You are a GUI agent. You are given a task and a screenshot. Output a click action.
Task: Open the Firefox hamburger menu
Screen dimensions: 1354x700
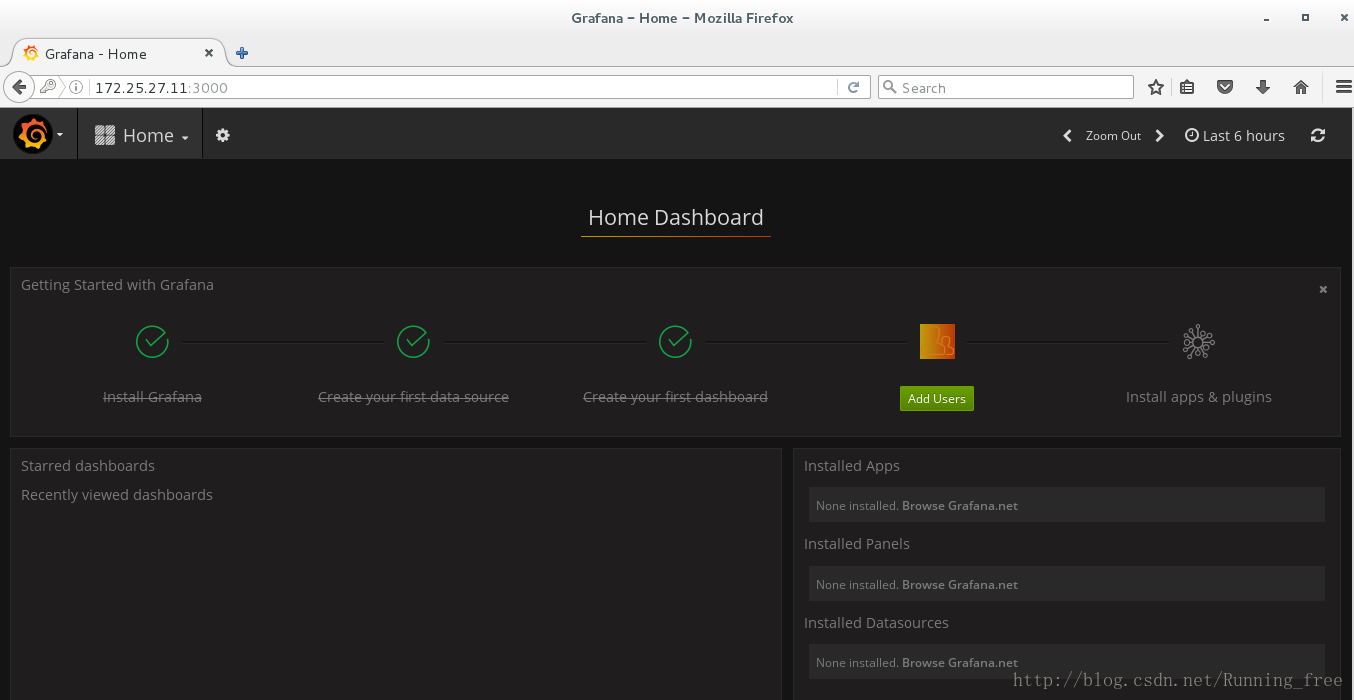(1343, 87)
